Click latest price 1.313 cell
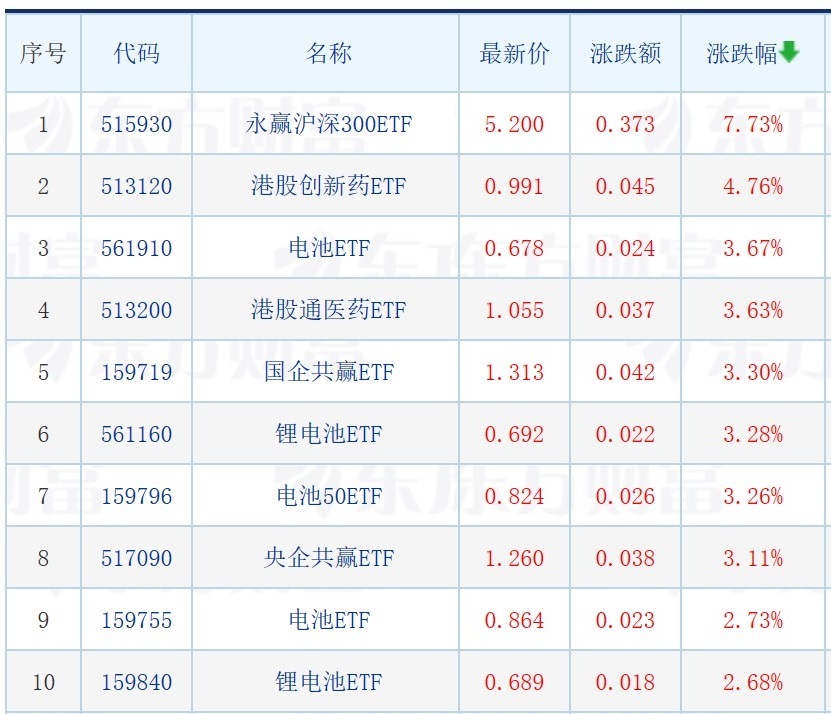Image resolution: width=831 pixels, height=714 pixels. [x=514, y=373]
